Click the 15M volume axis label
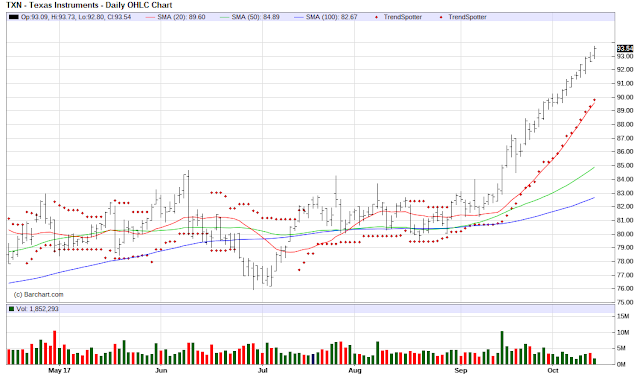This screenshot has height=389, width=640. pyautogui.click(x=623, y=316)
